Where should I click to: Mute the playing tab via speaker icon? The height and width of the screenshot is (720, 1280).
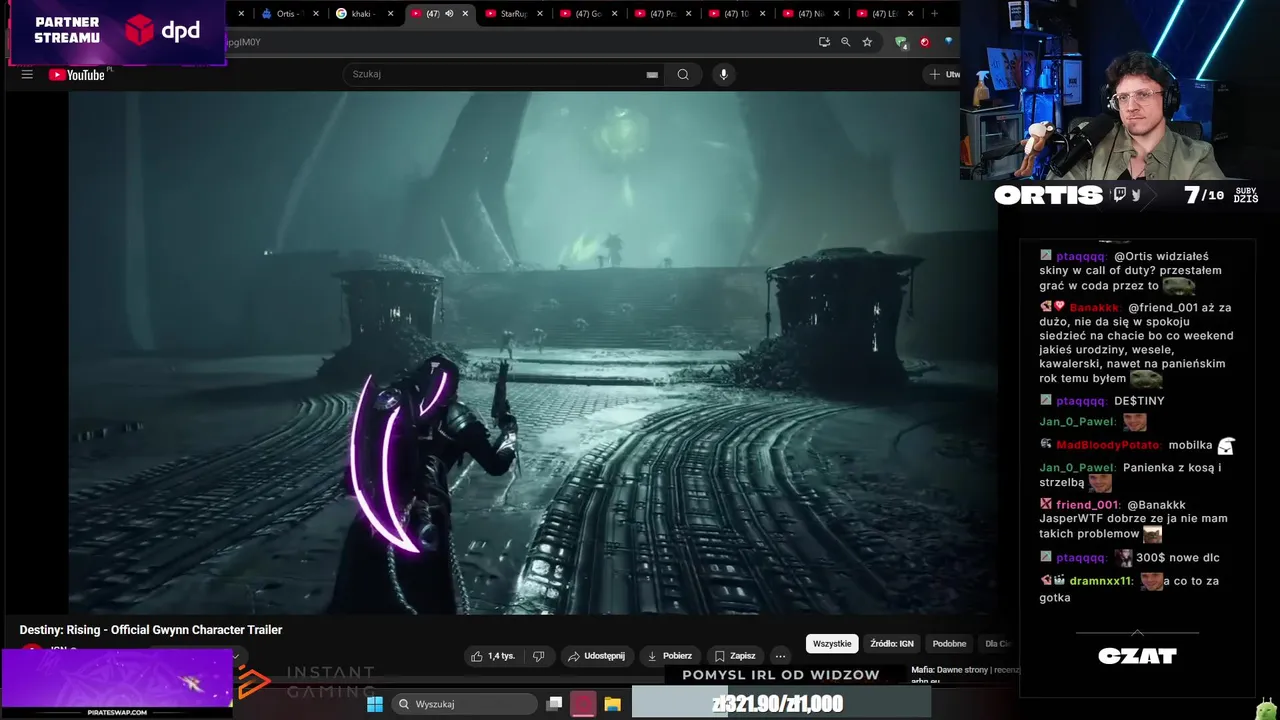(449, 14)
